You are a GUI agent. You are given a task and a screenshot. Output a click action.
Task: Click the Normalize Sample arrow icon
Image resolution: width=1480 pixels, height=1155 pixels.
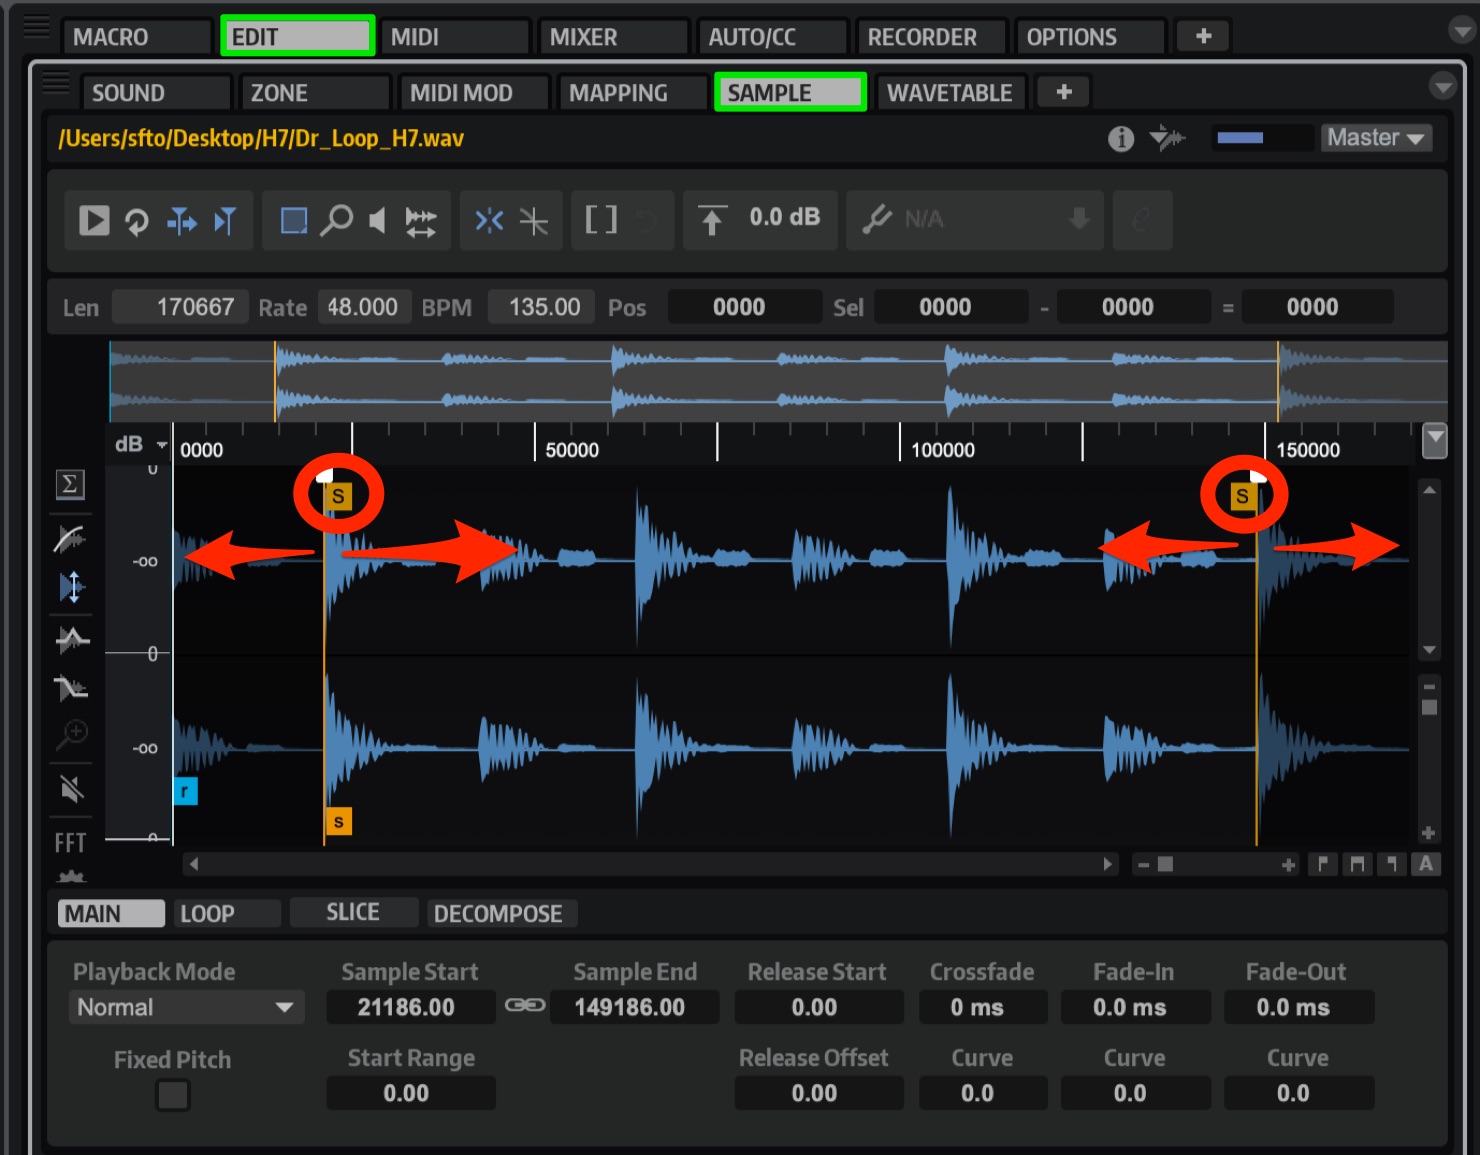[x=711, y=220]
